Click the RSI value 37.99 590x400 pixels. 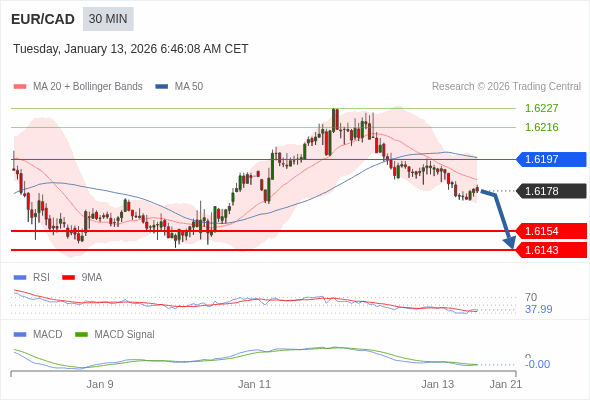538,309
